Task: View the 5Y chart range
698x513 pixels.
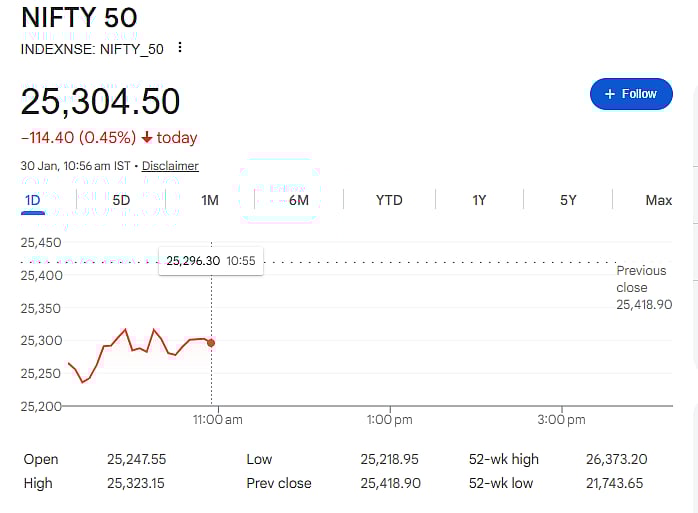Action: [568, 200]
